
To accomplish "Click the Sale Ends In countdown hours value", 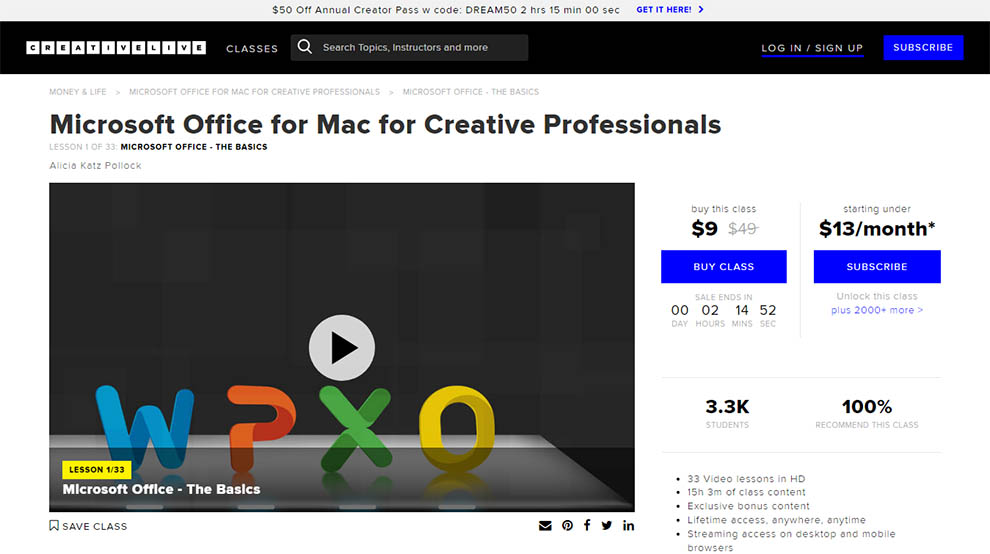I will 710,310.
